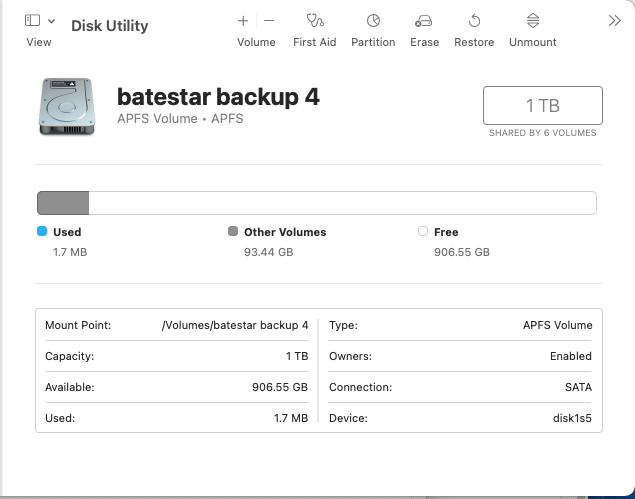Click the sidebar View icon

pos(33,20)
